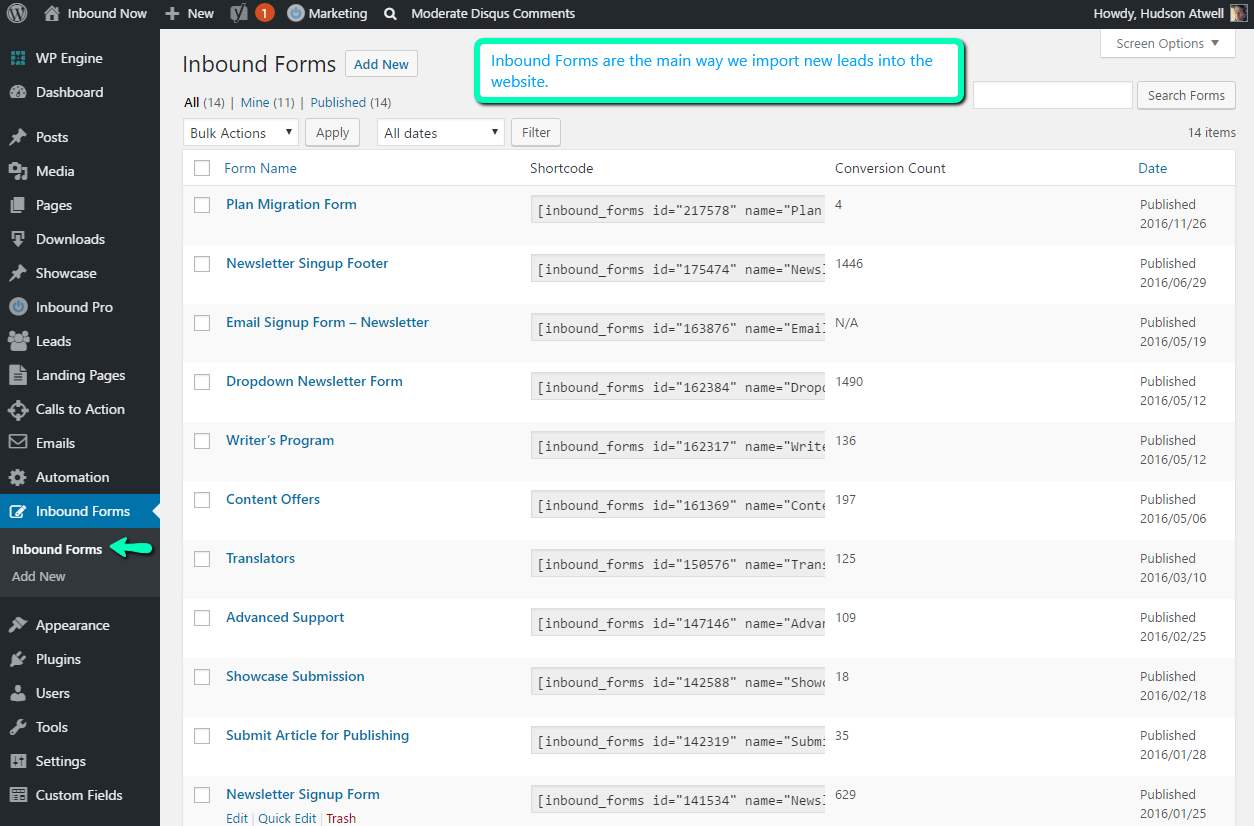Open the Plan Migration Form link
The image size is (1254, 826).
point(291,204)
